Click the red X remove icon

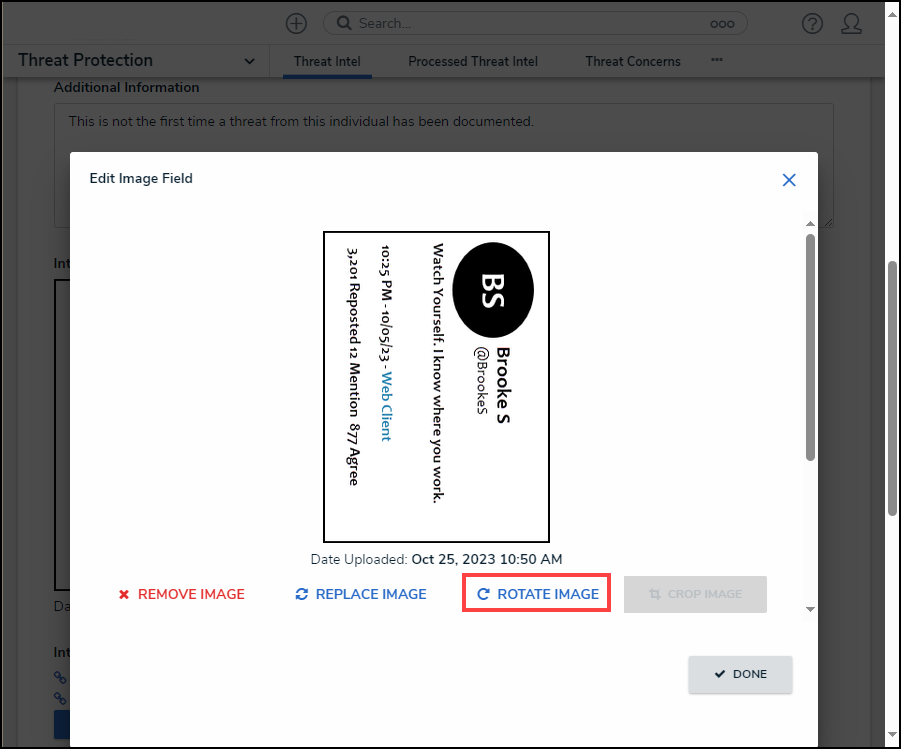point(124,594)
